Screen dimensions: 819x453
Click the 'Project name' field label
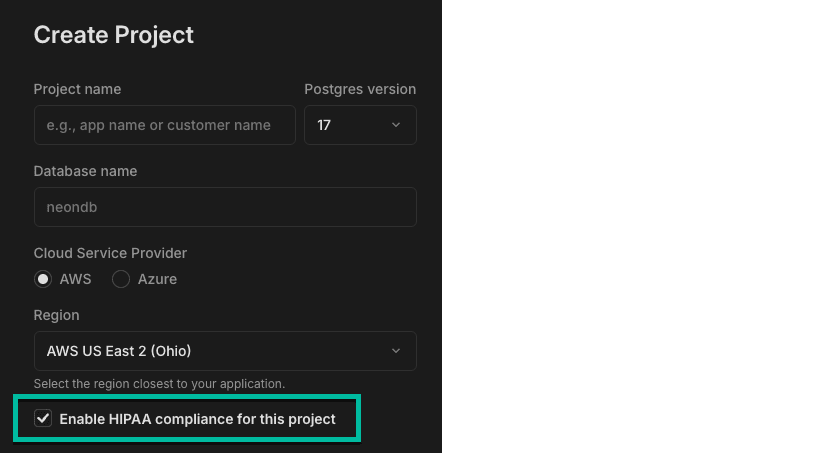point(77,89)
